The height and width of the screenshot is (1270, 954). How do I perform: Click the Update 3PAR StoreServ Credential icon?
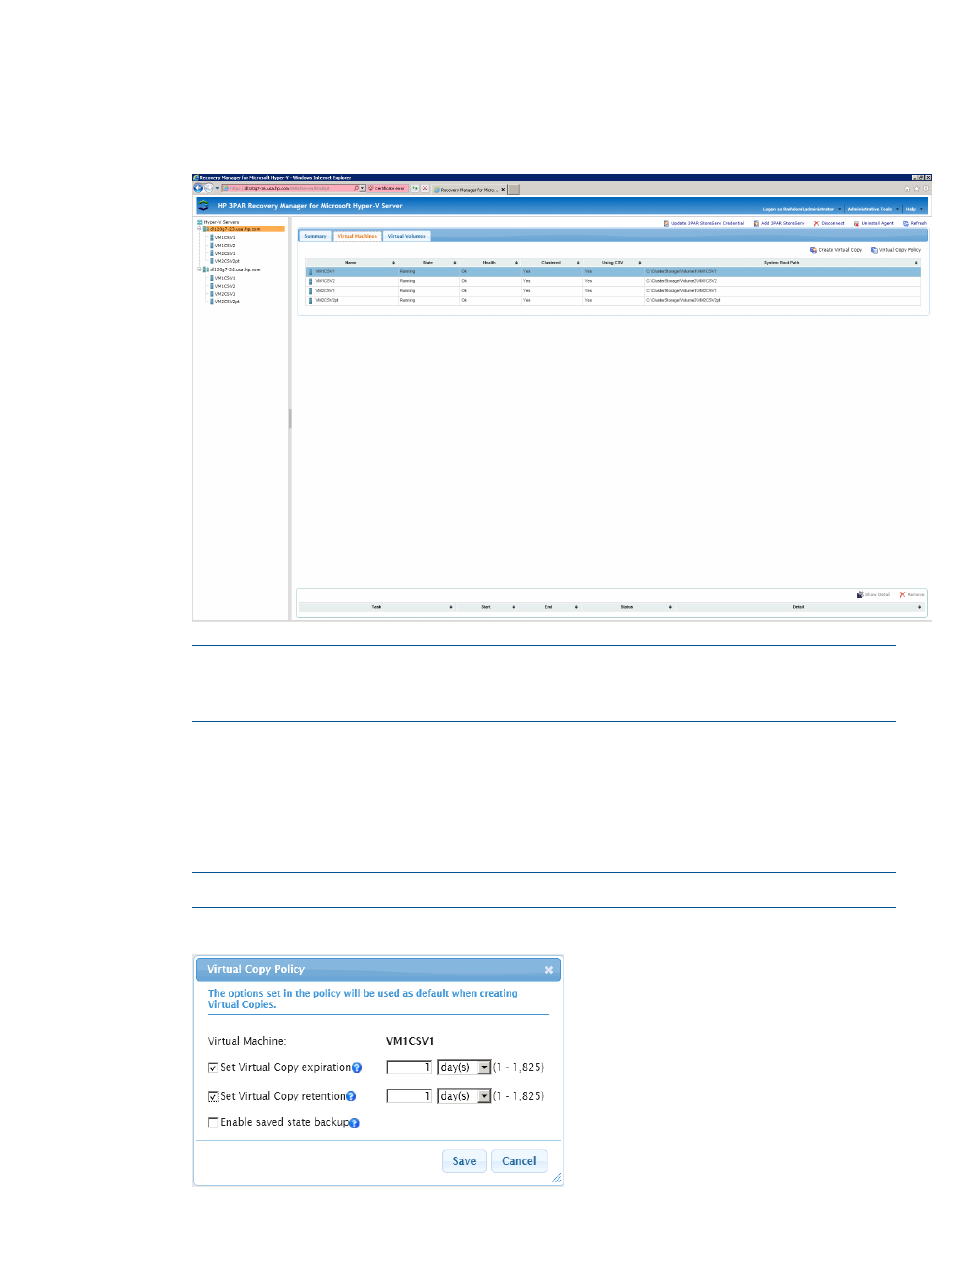667,223
